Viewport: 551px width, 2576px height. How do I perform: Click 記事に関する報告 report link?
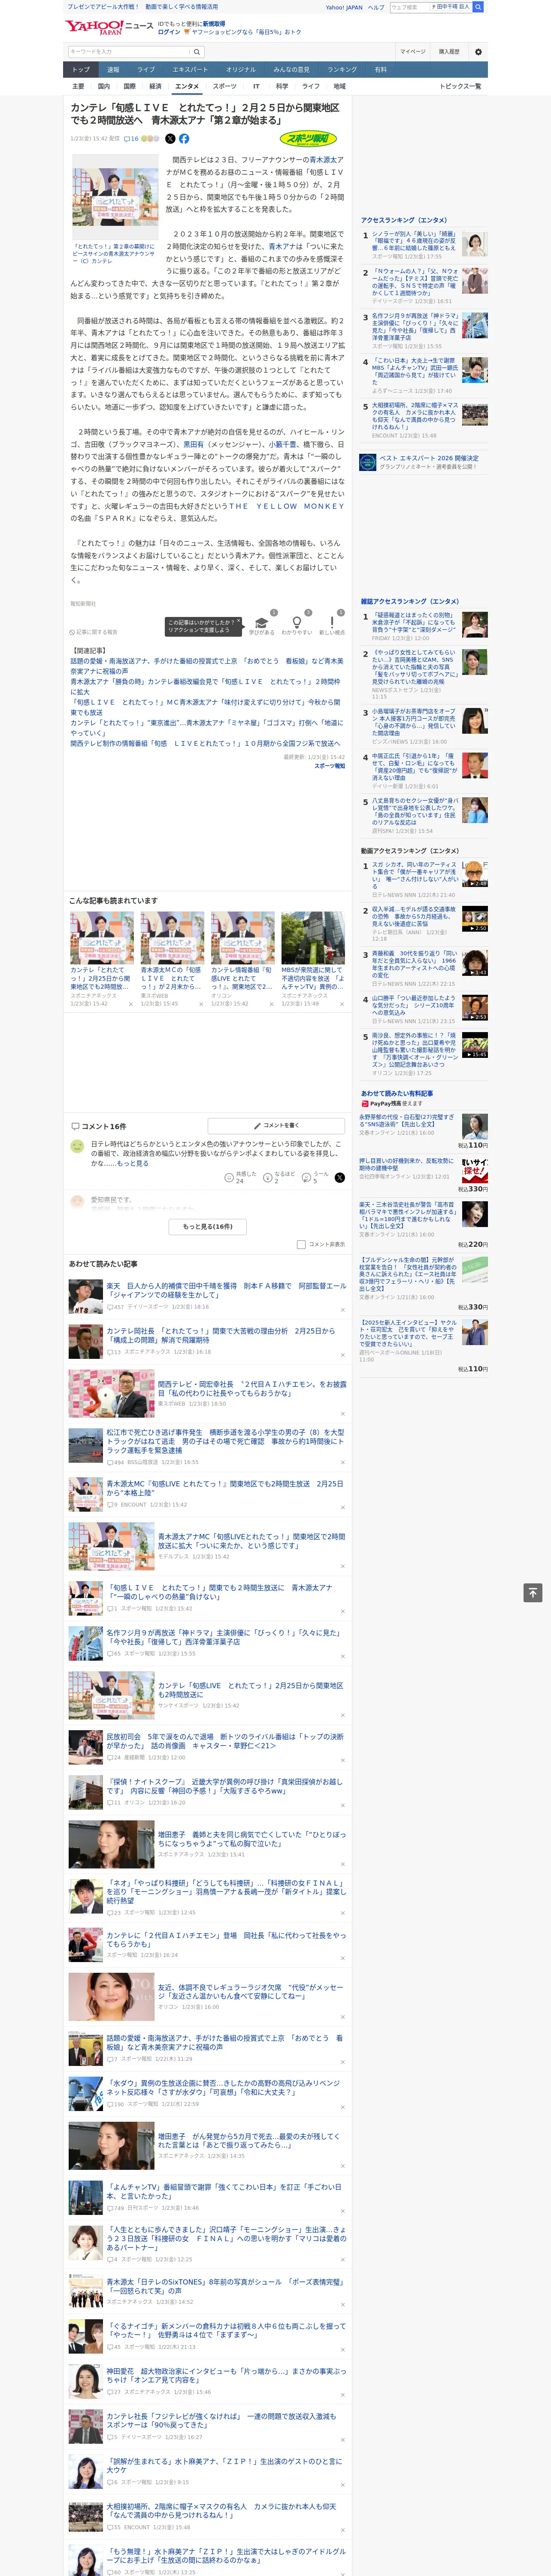point(94,632)
